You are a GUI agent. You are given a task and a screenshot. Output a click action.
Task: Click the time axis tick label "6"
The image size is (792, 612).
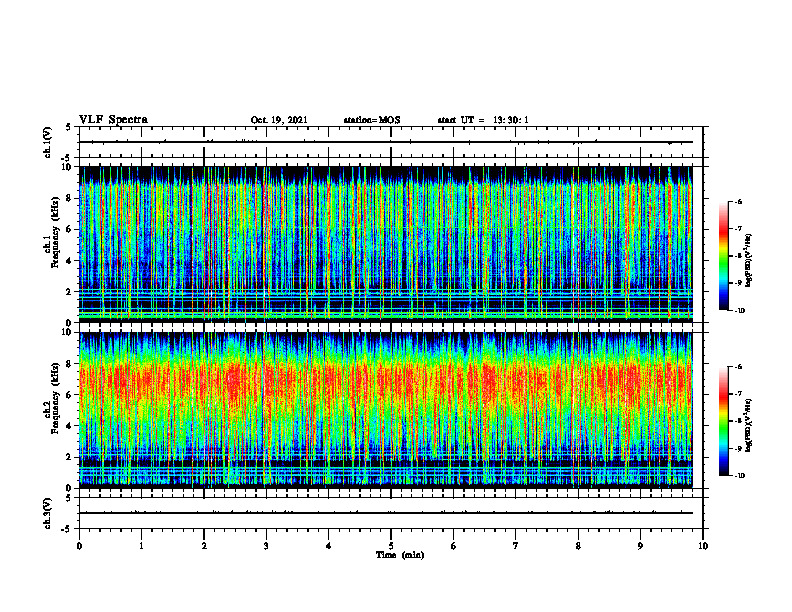[454, 546]
